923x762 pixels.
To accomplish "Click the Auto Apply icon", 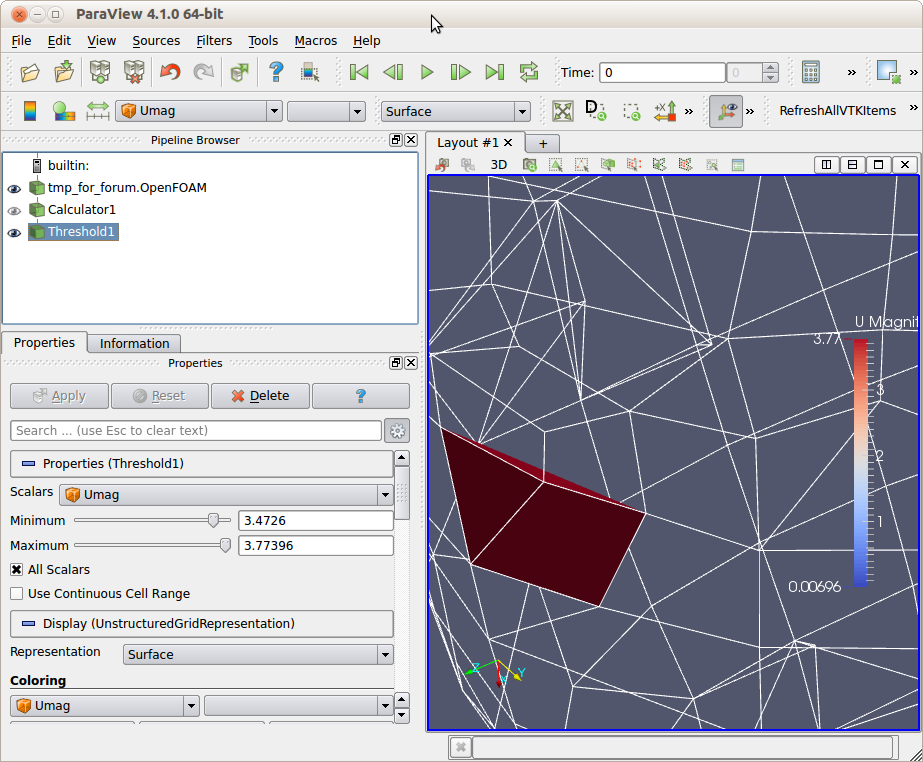I will tap(240, 72).
